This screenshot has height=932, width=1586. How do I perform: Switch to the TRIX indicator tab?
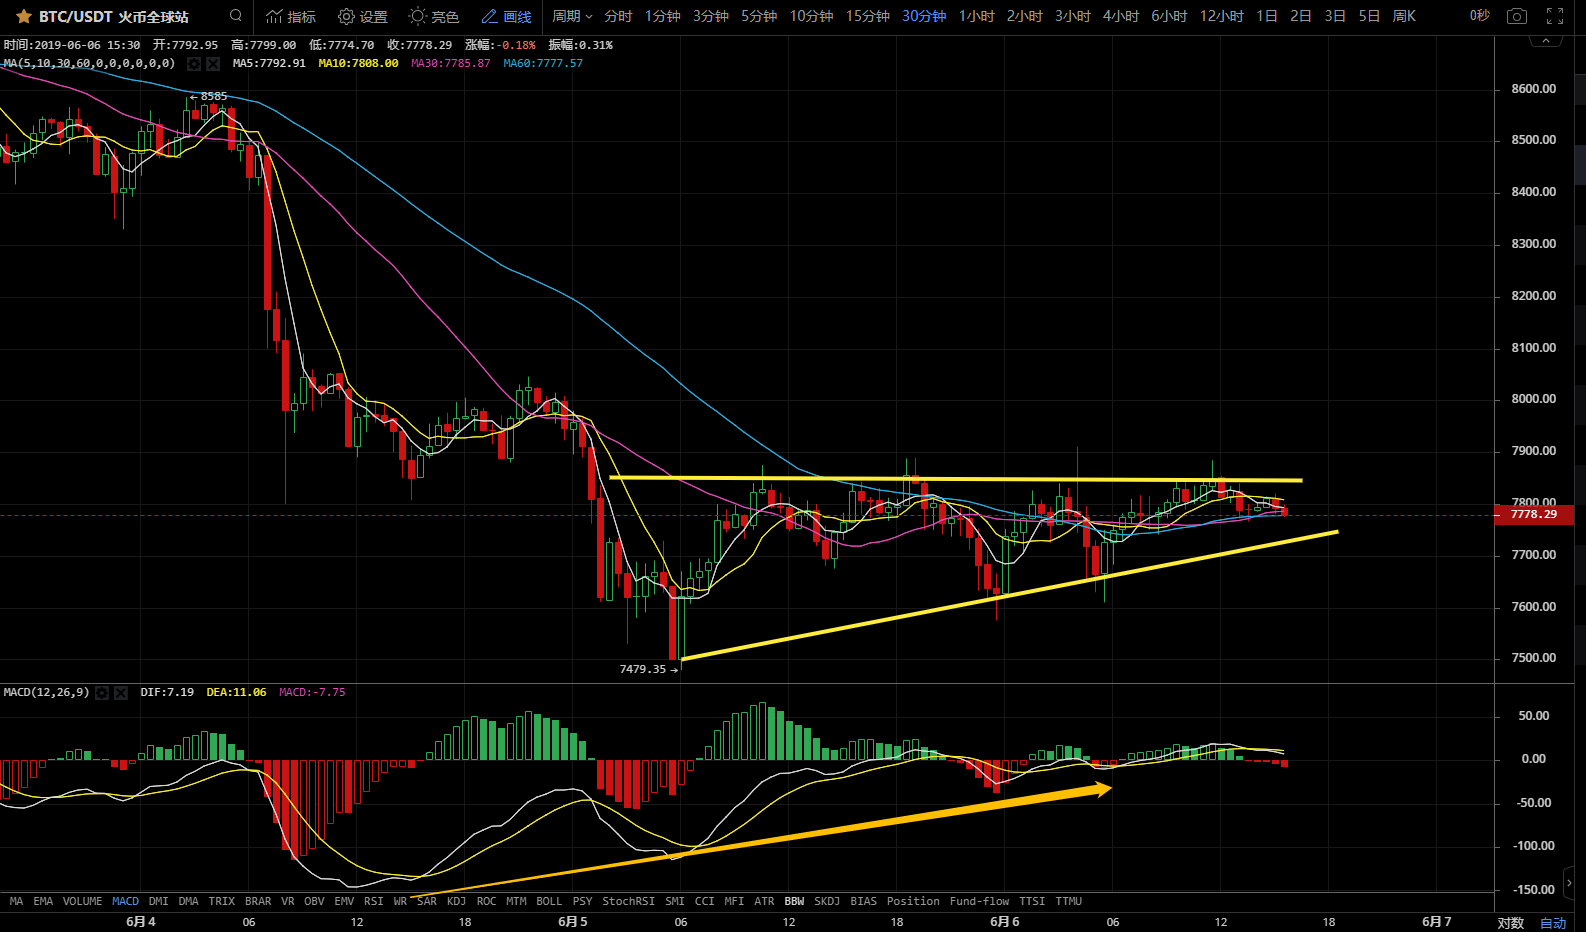tap(221, 901)
